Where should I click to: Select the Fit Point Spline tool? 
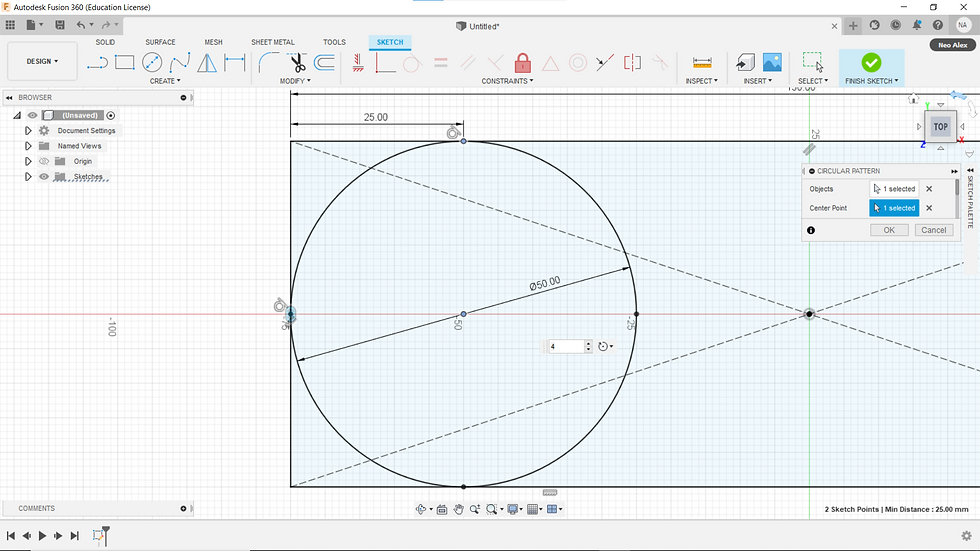[179, 62]
